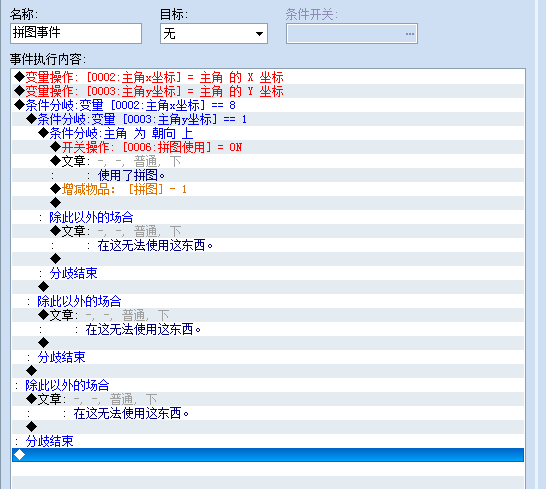Select the 增减物品 [拼图] - 1 line
The image size is (546, 489).
[268, 189]
